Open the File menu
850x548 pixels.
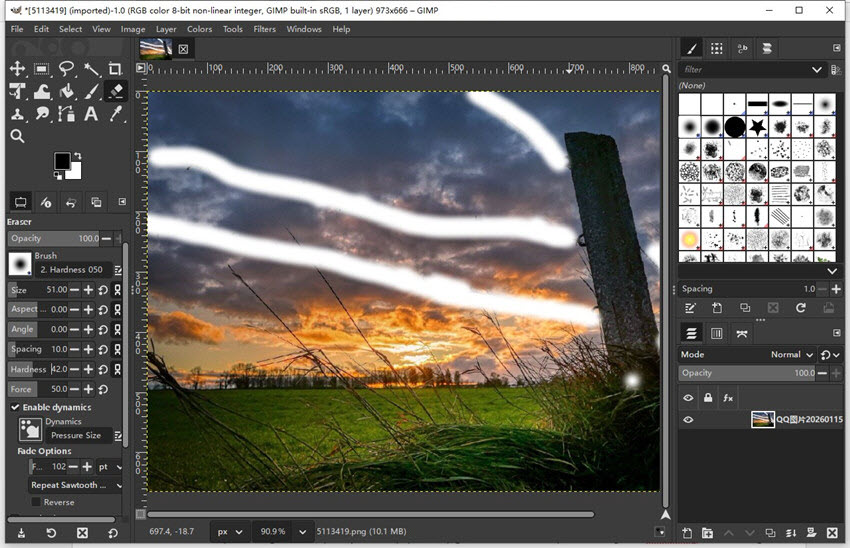[x=17, y=29]
